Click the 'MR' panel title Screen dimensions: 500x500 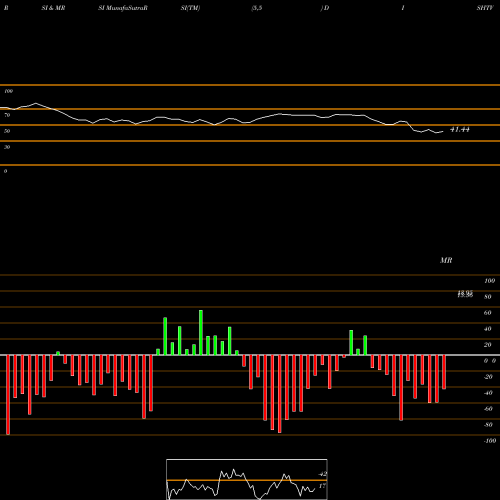pyautogui.click(x=446, y=260)
